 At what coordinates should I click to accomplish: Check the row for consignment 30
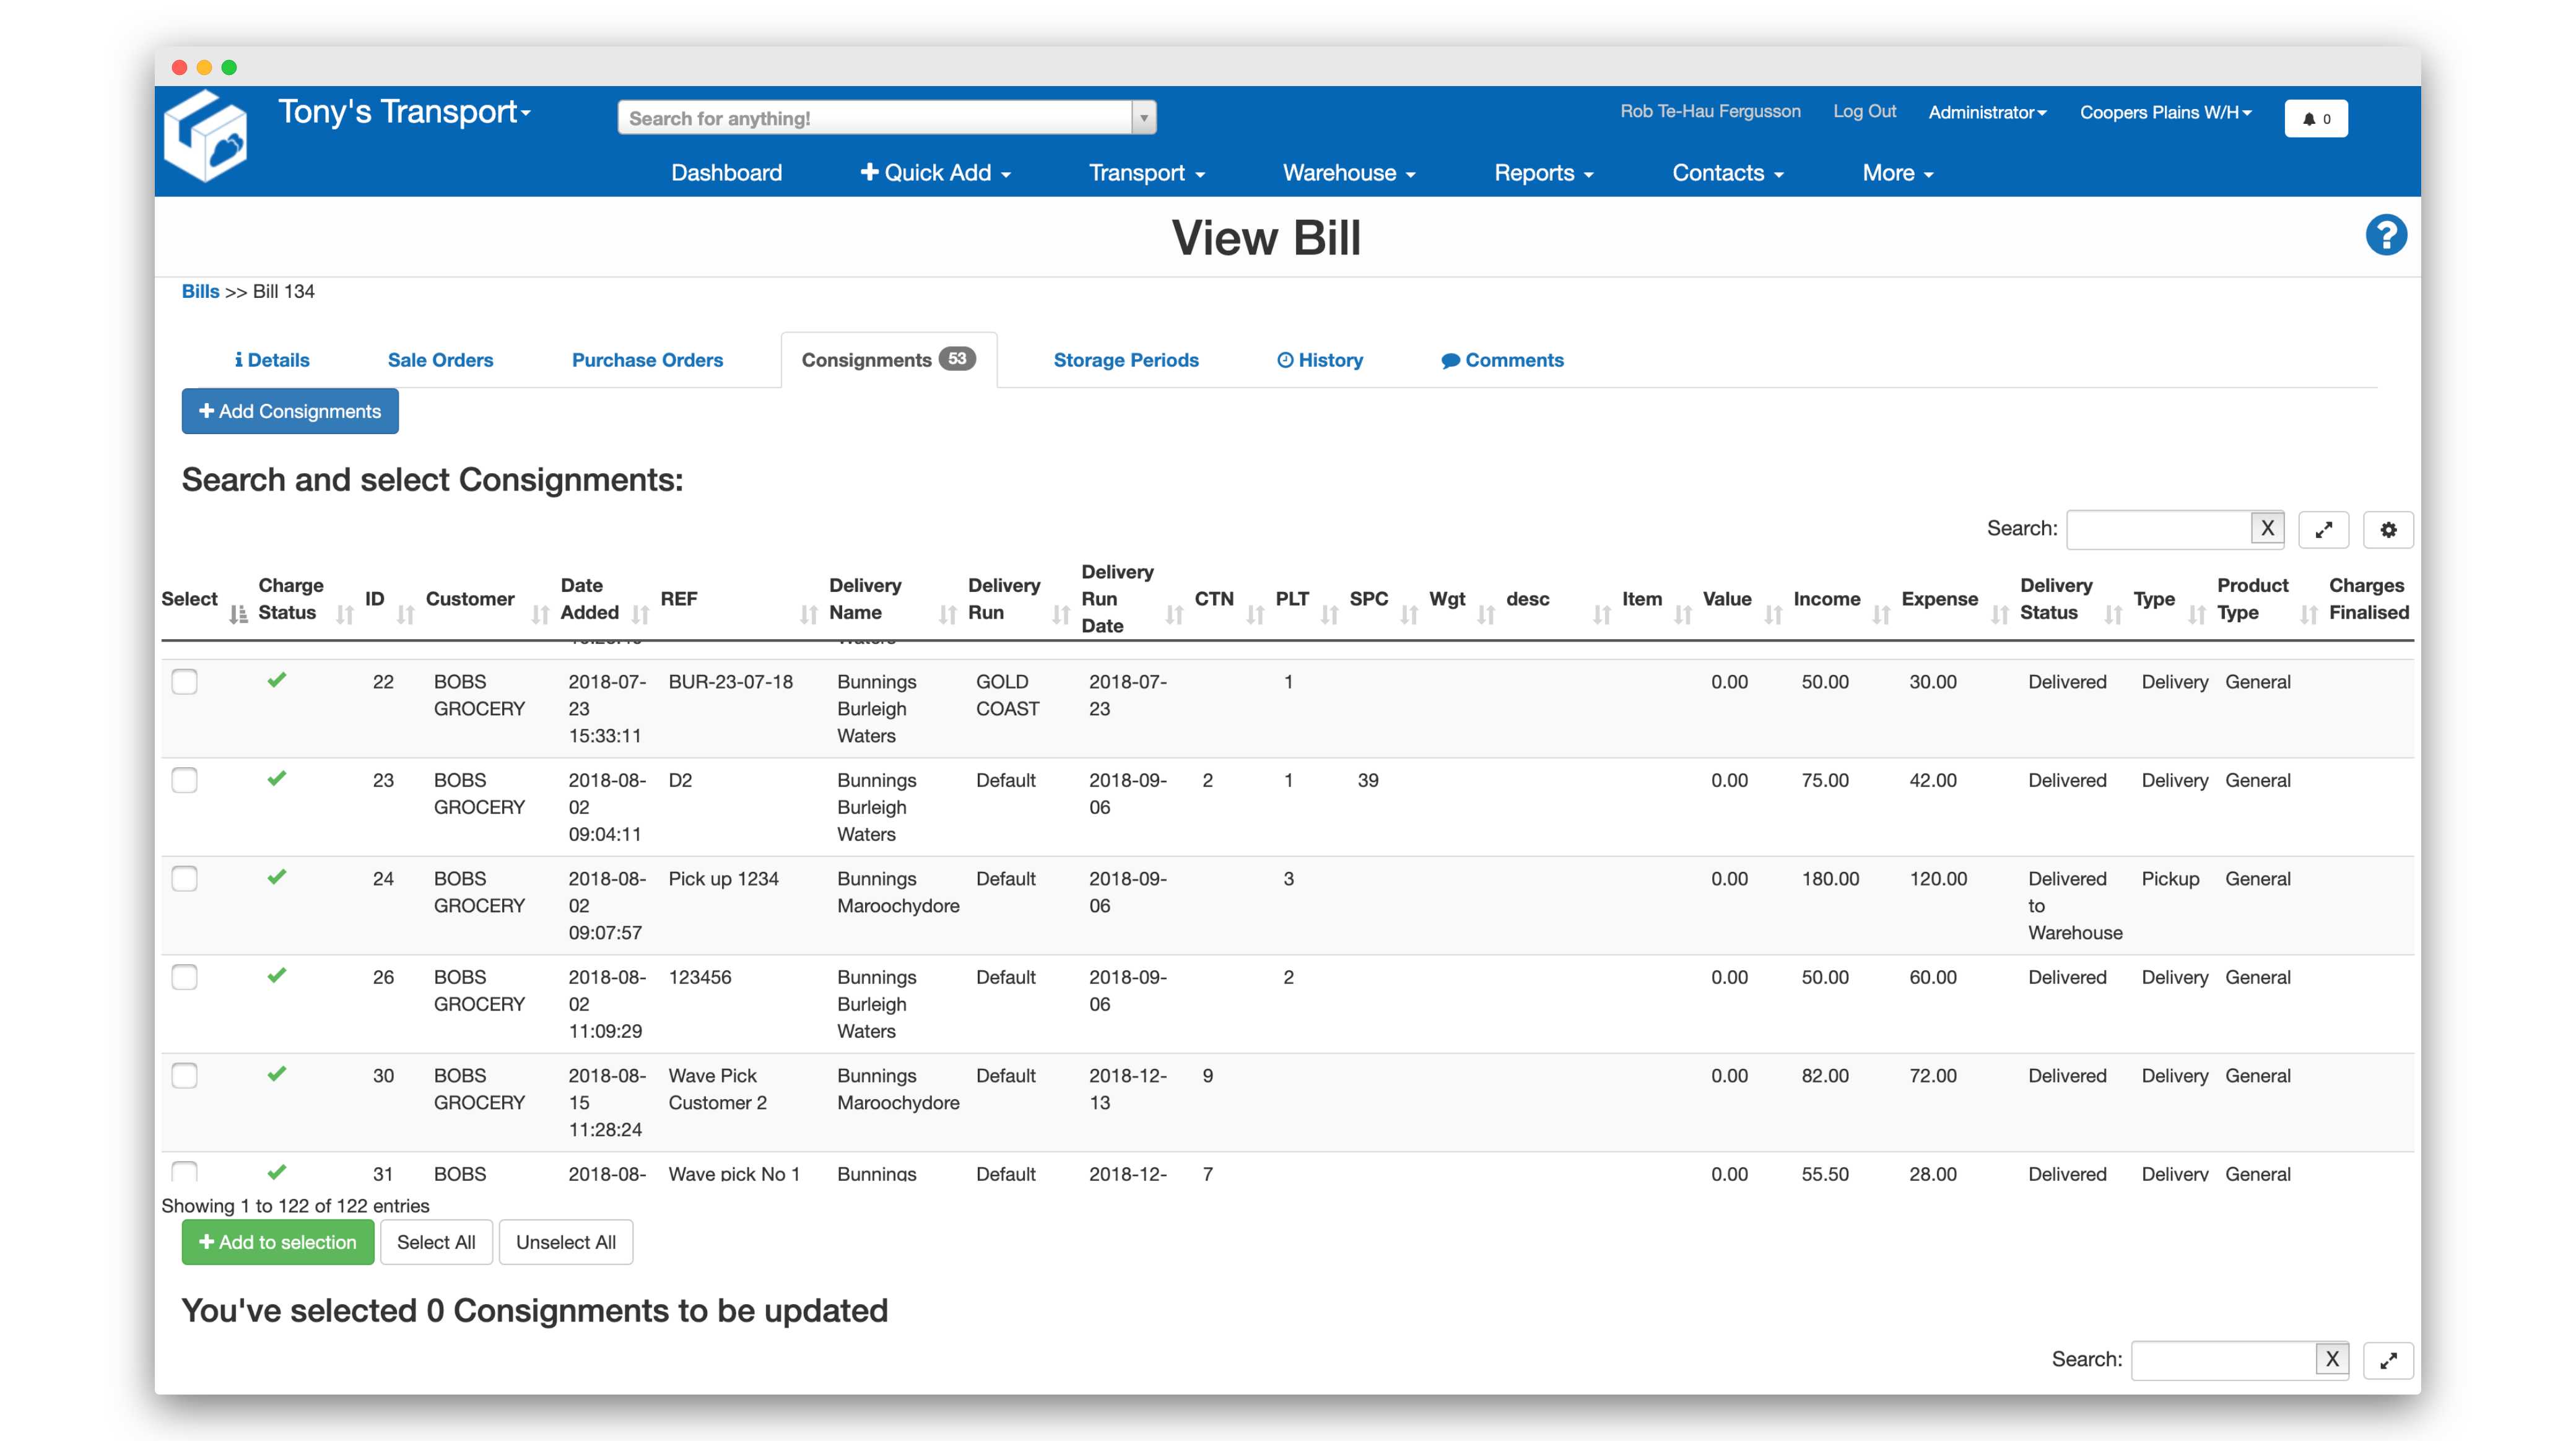tap(185, 1076)
